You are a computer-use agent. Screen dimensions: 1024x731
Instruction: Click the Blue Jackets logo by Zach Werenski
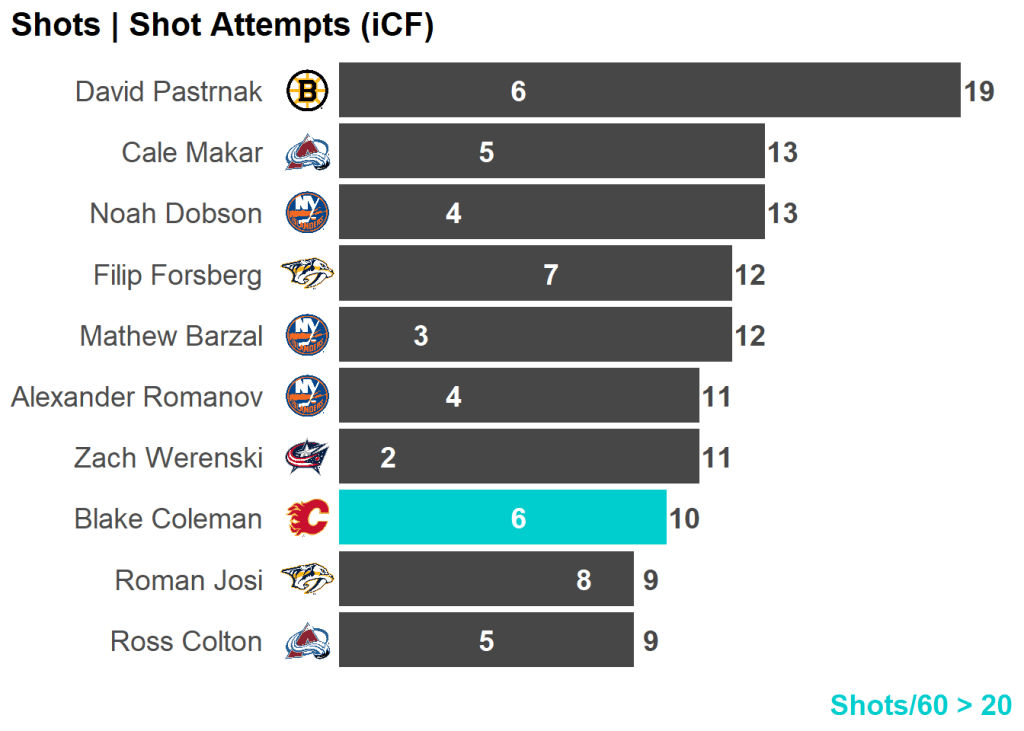307,458
